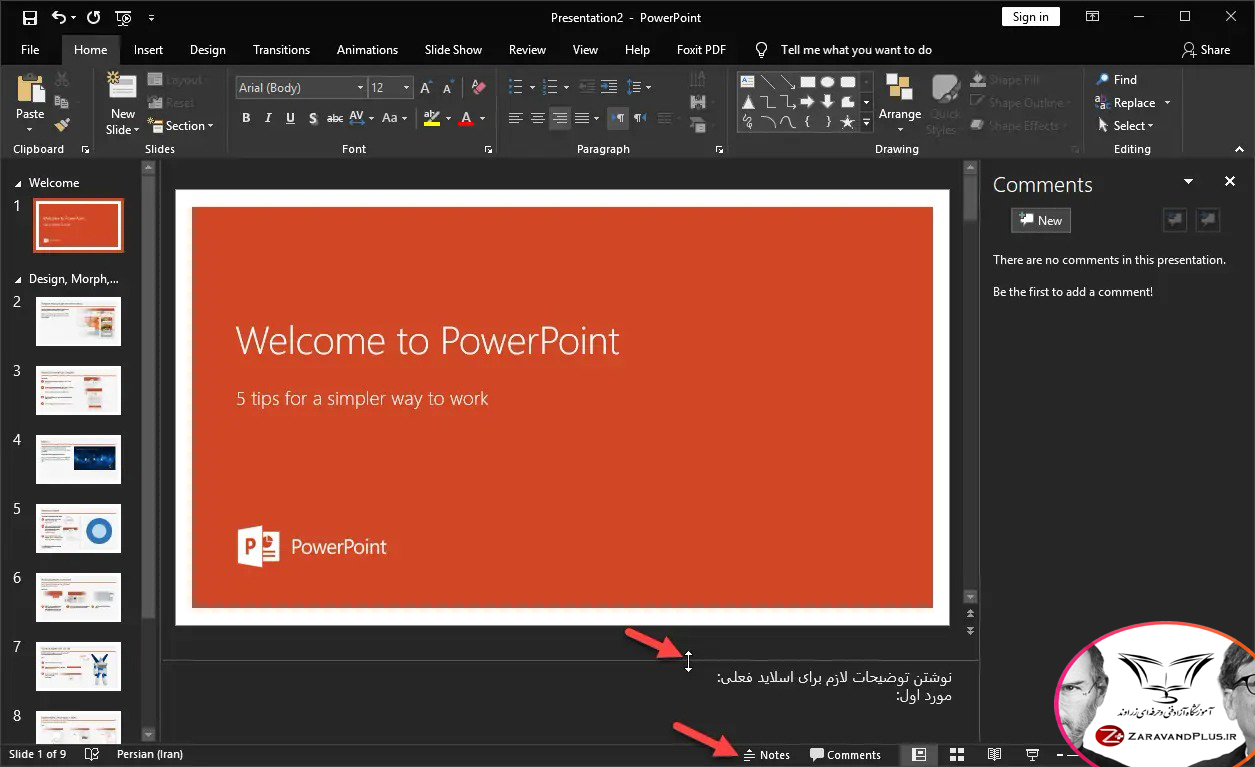1255x767 pixels.
Task: Decrease the font size
Action: click(449, 88)
